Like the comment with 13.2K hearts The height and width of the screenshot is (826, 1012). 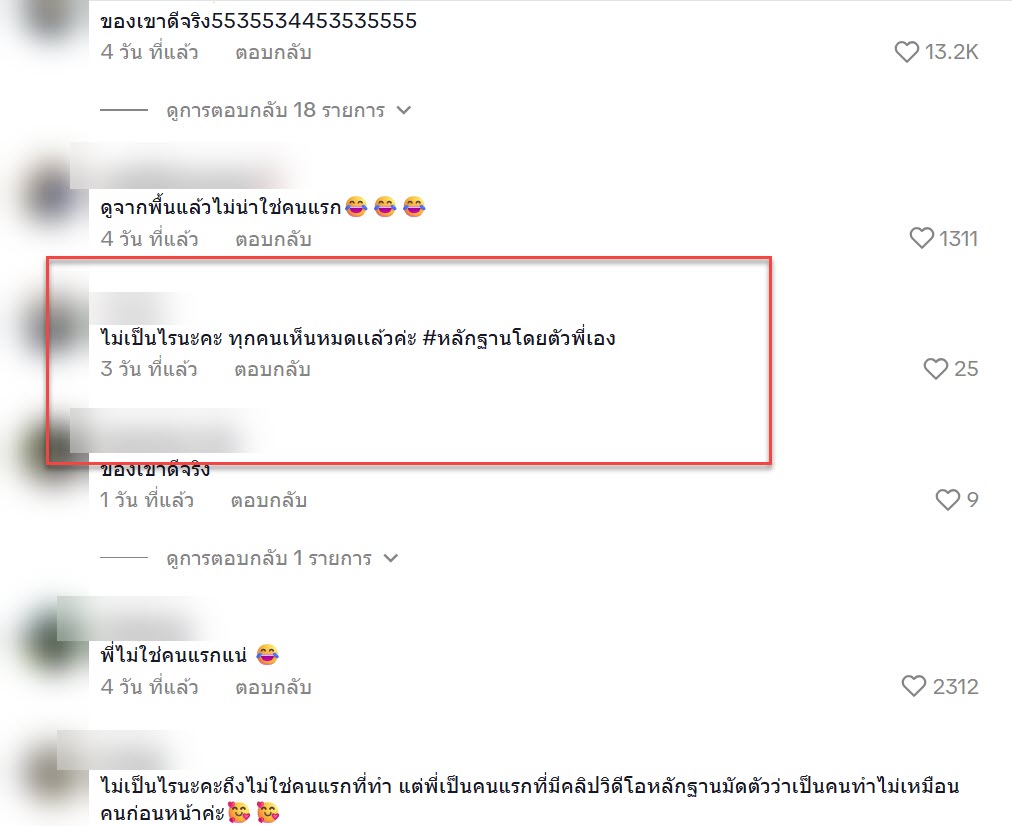click(906, 52)
